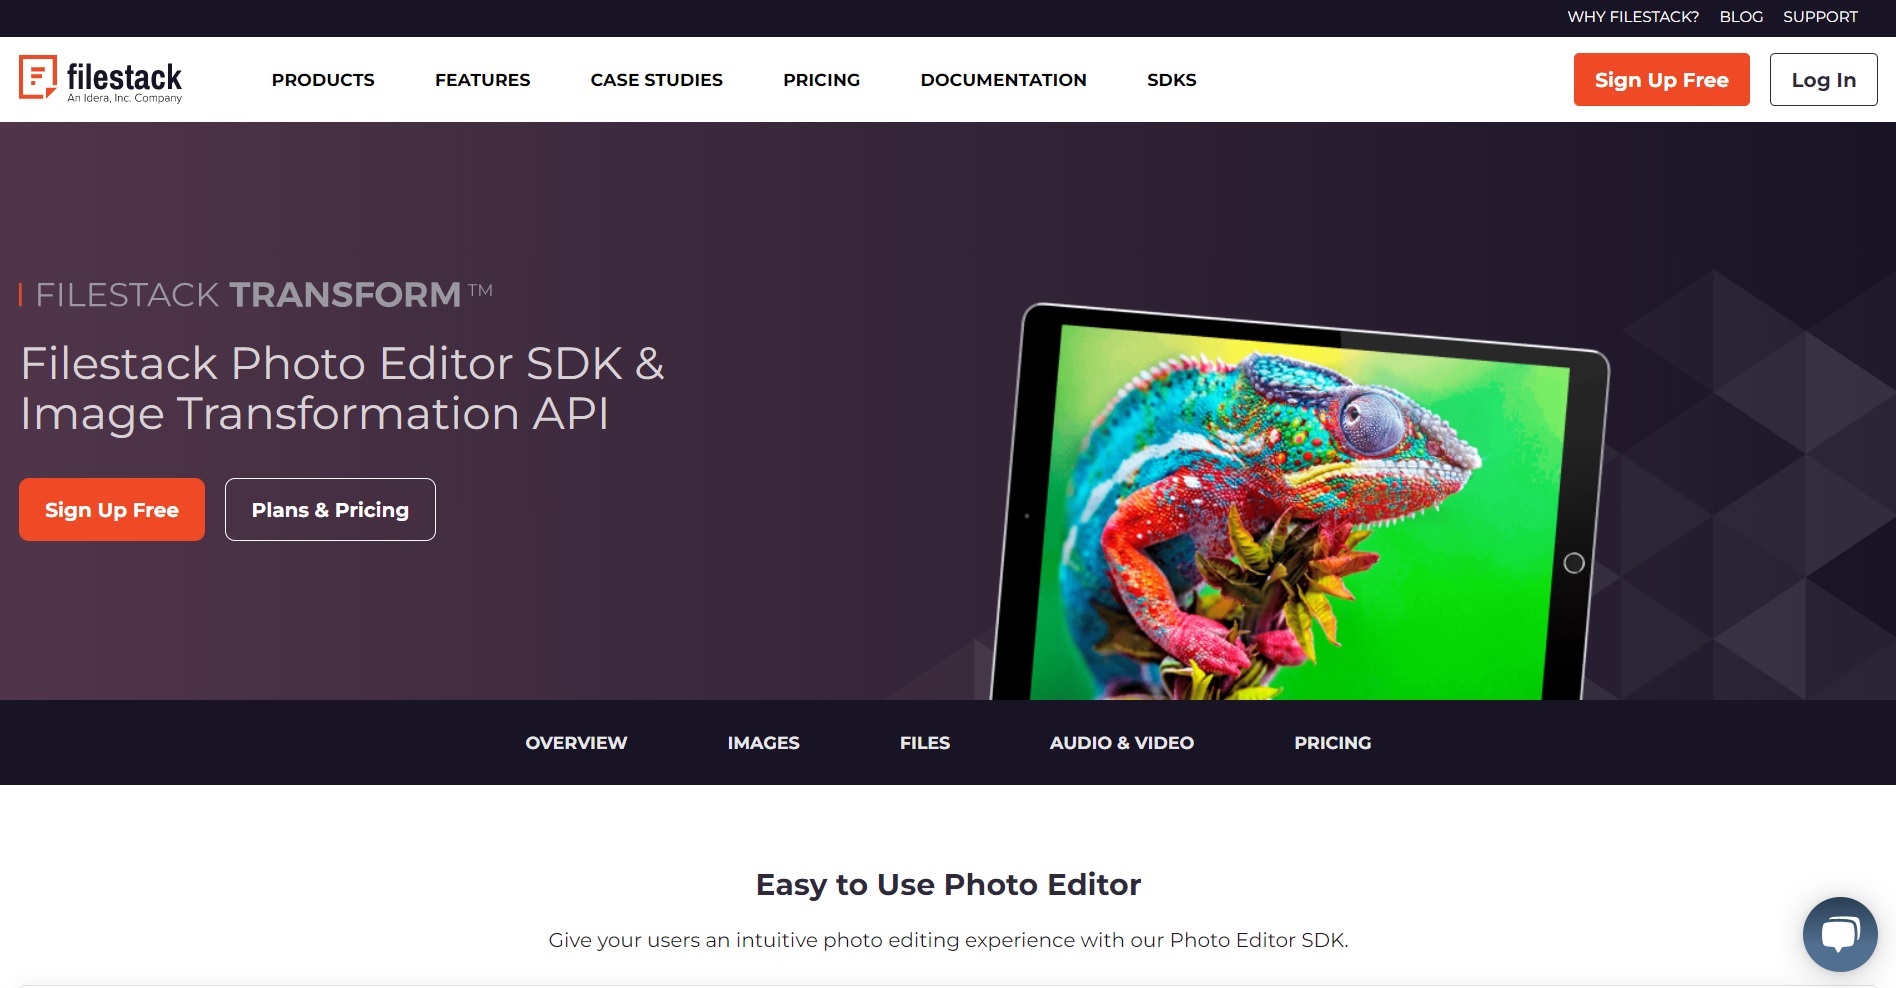The width and height of the screenshot is (1896, 988).
Task: Click Sign Up Free in header
Action: pyautogui.click(x=1661, y=80)
